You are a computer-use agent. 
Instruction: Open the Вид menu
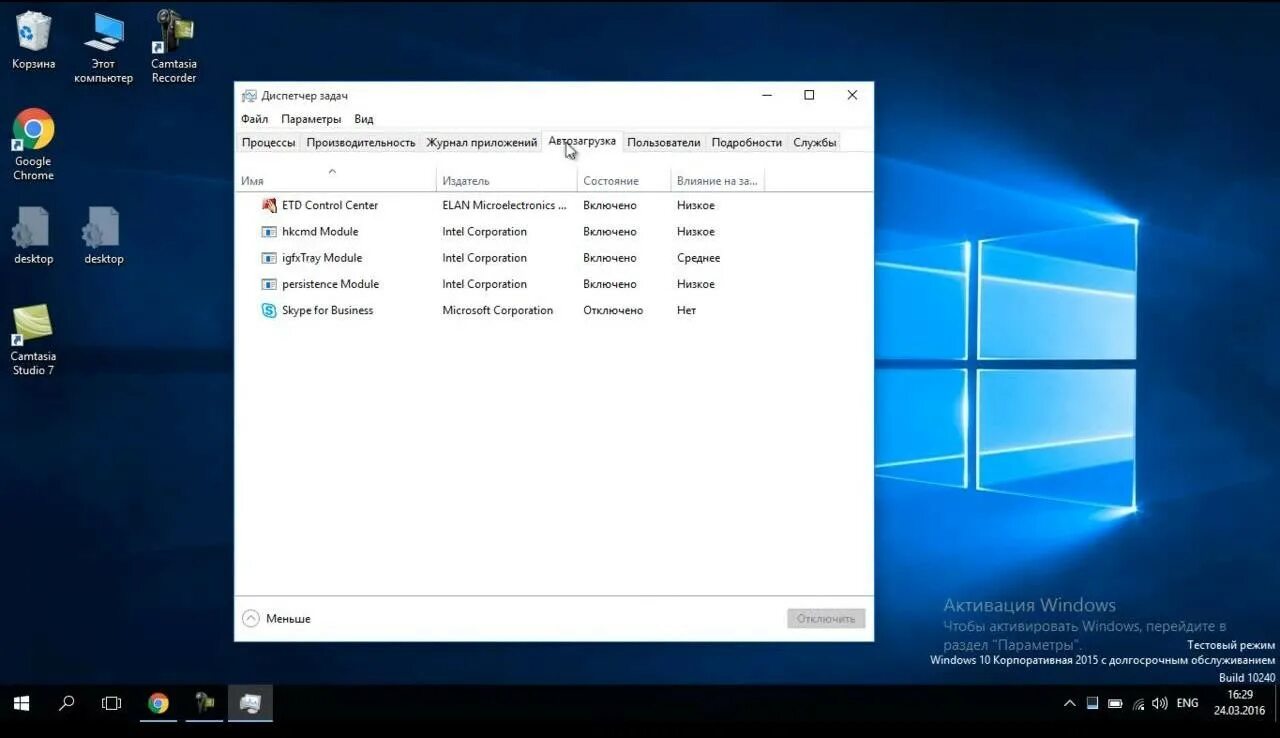pyautogui.click(x=362, y=118)
